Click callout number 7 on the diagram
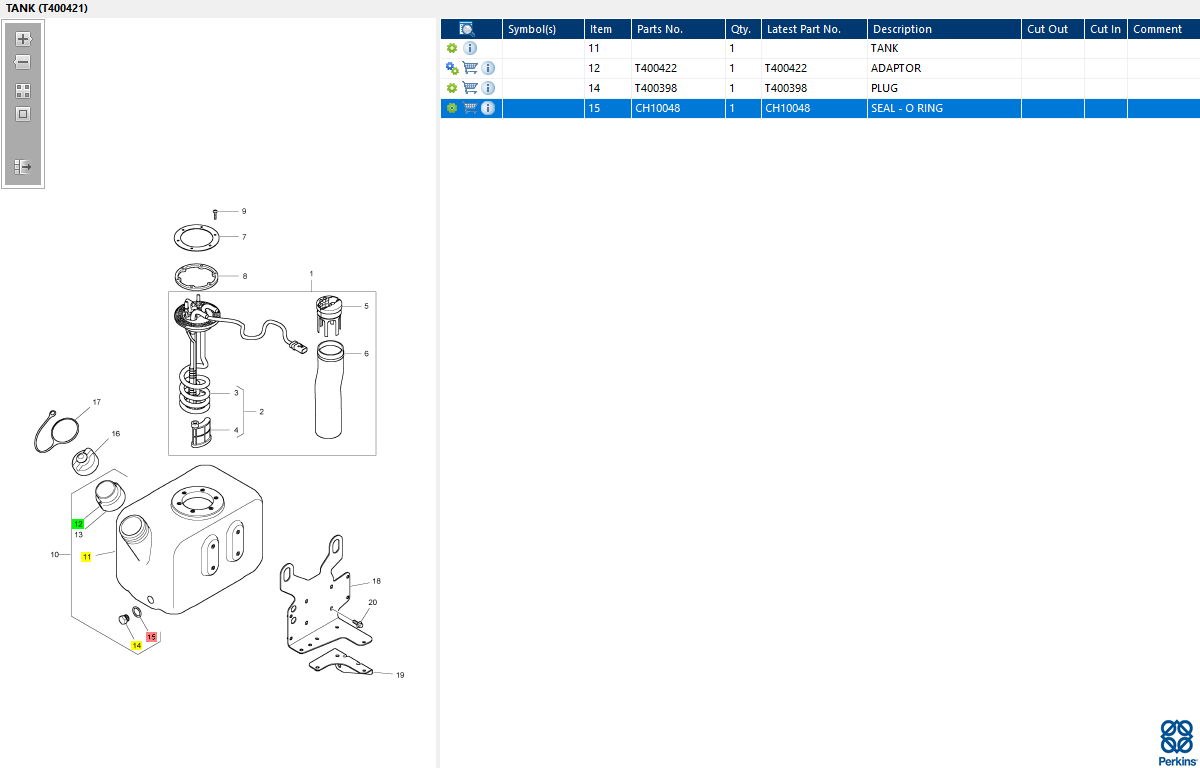This screenshot has width=1200, height=768. point(243,237)
